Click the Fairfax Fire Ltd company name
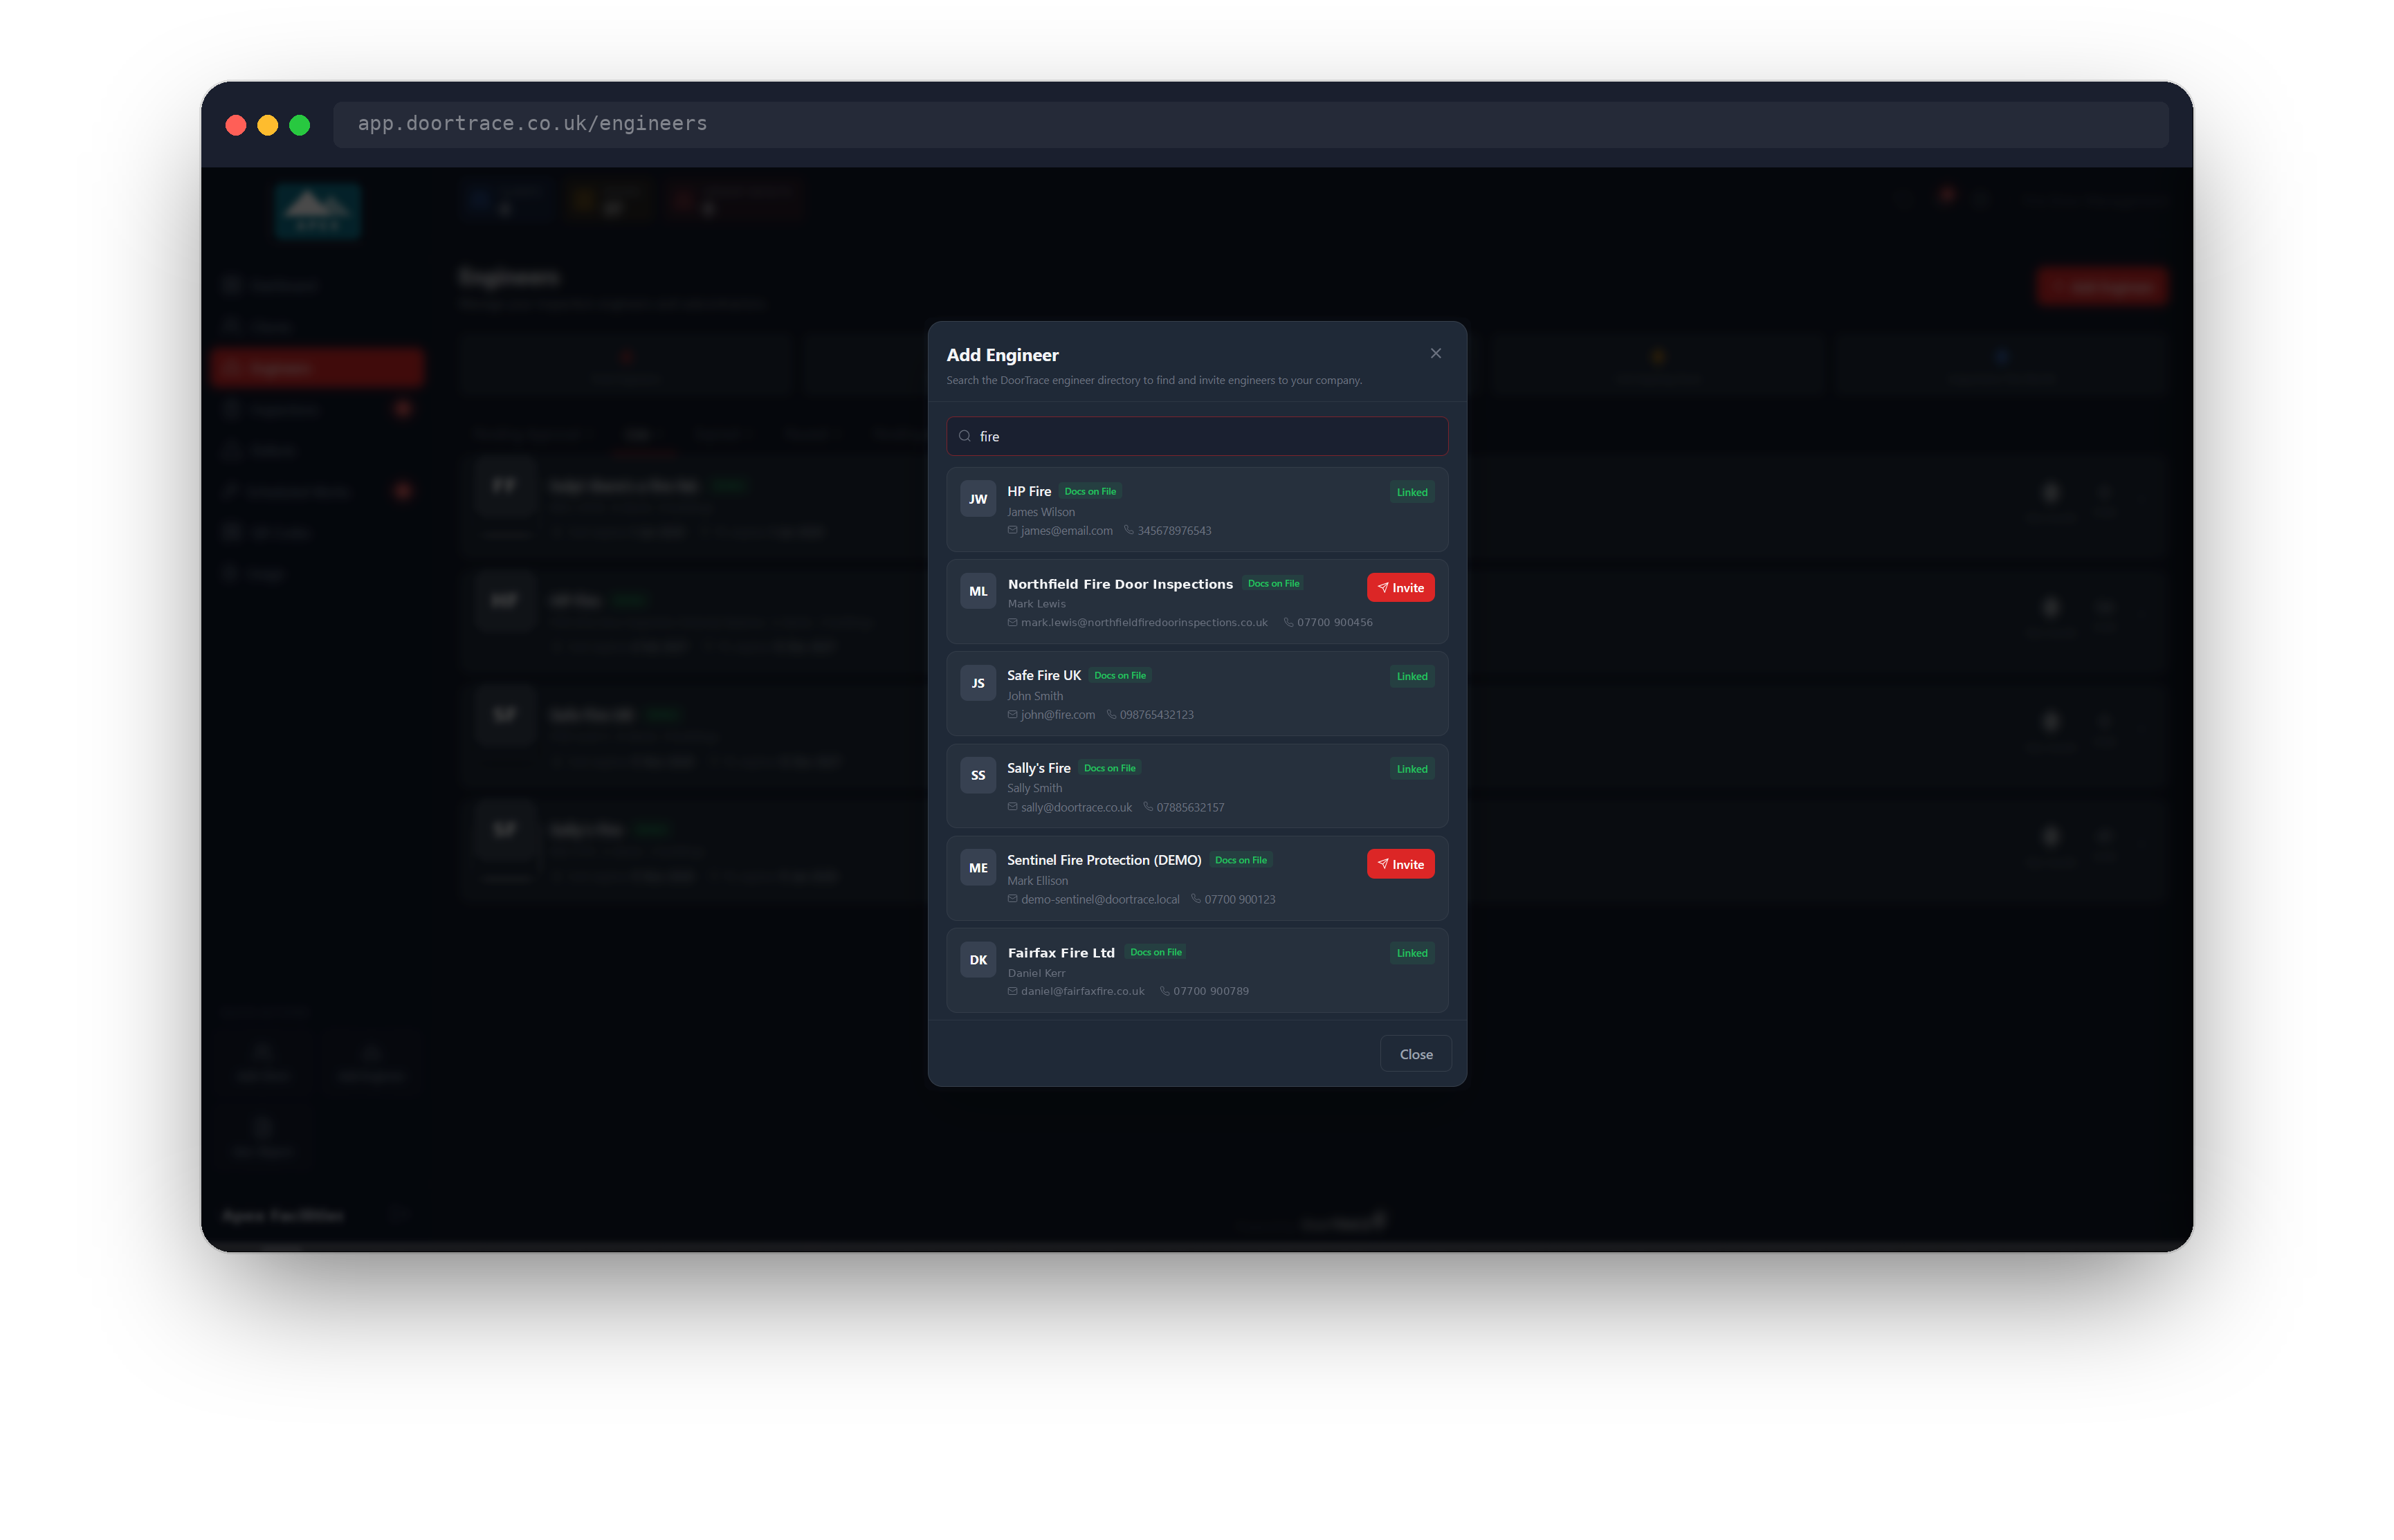Viewport: 2394px width, 1540px height. [x=1061, y=953]
